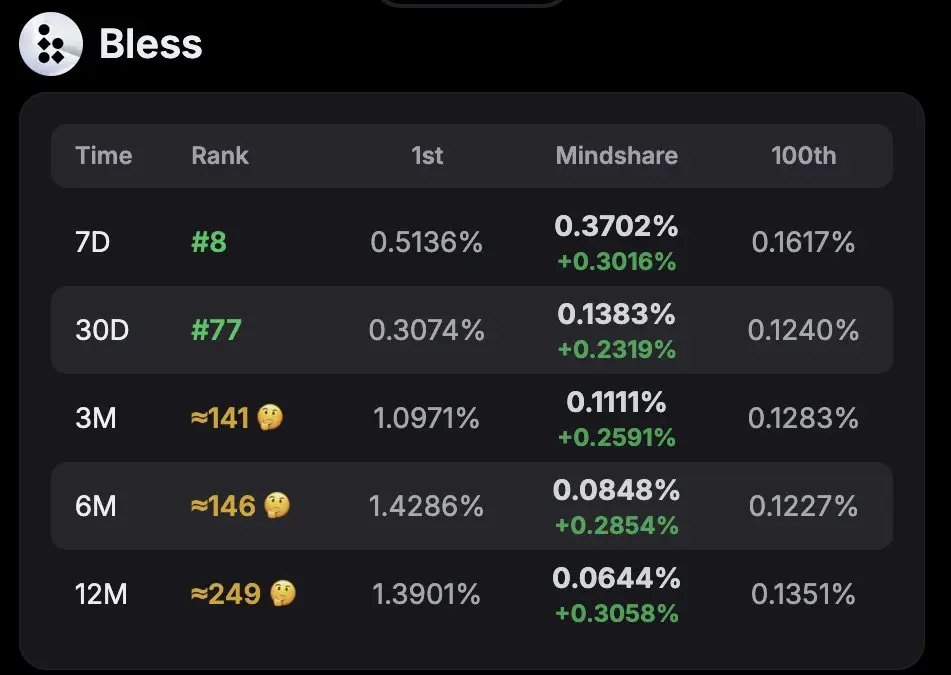The width and height of the screenshot is (951, 675).
Task: Click the thinking emoji beside ≈141
Action: tap(270, 418)
